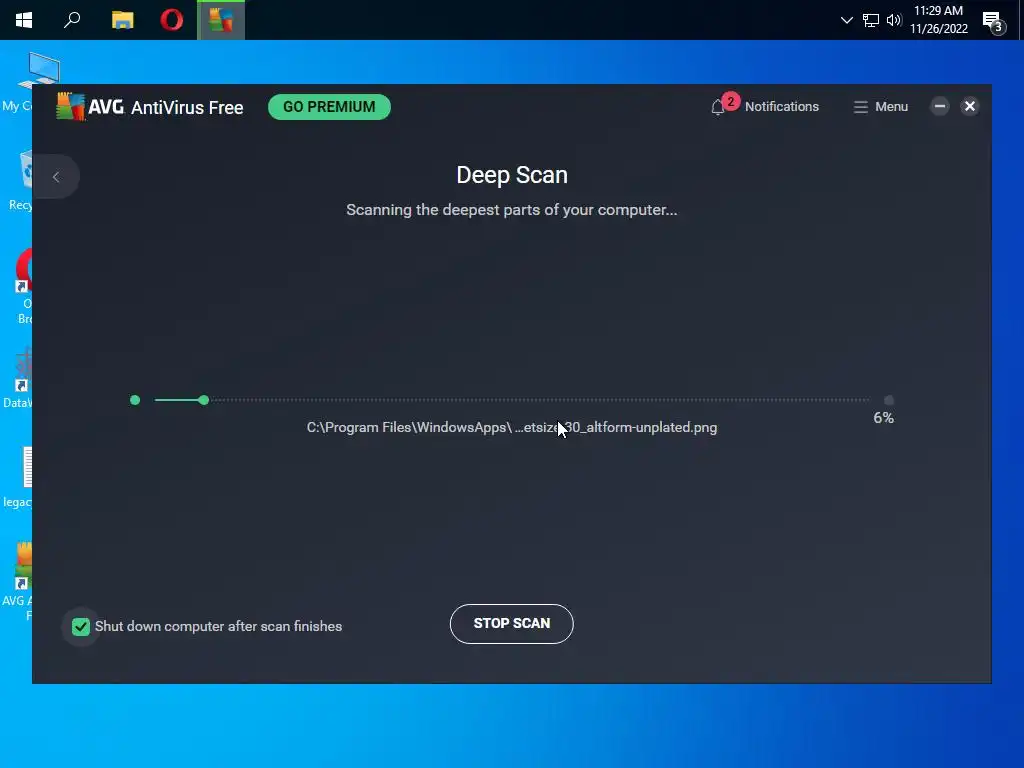
Task: Open the hamburger Menu
Action: tap(880, 106)
